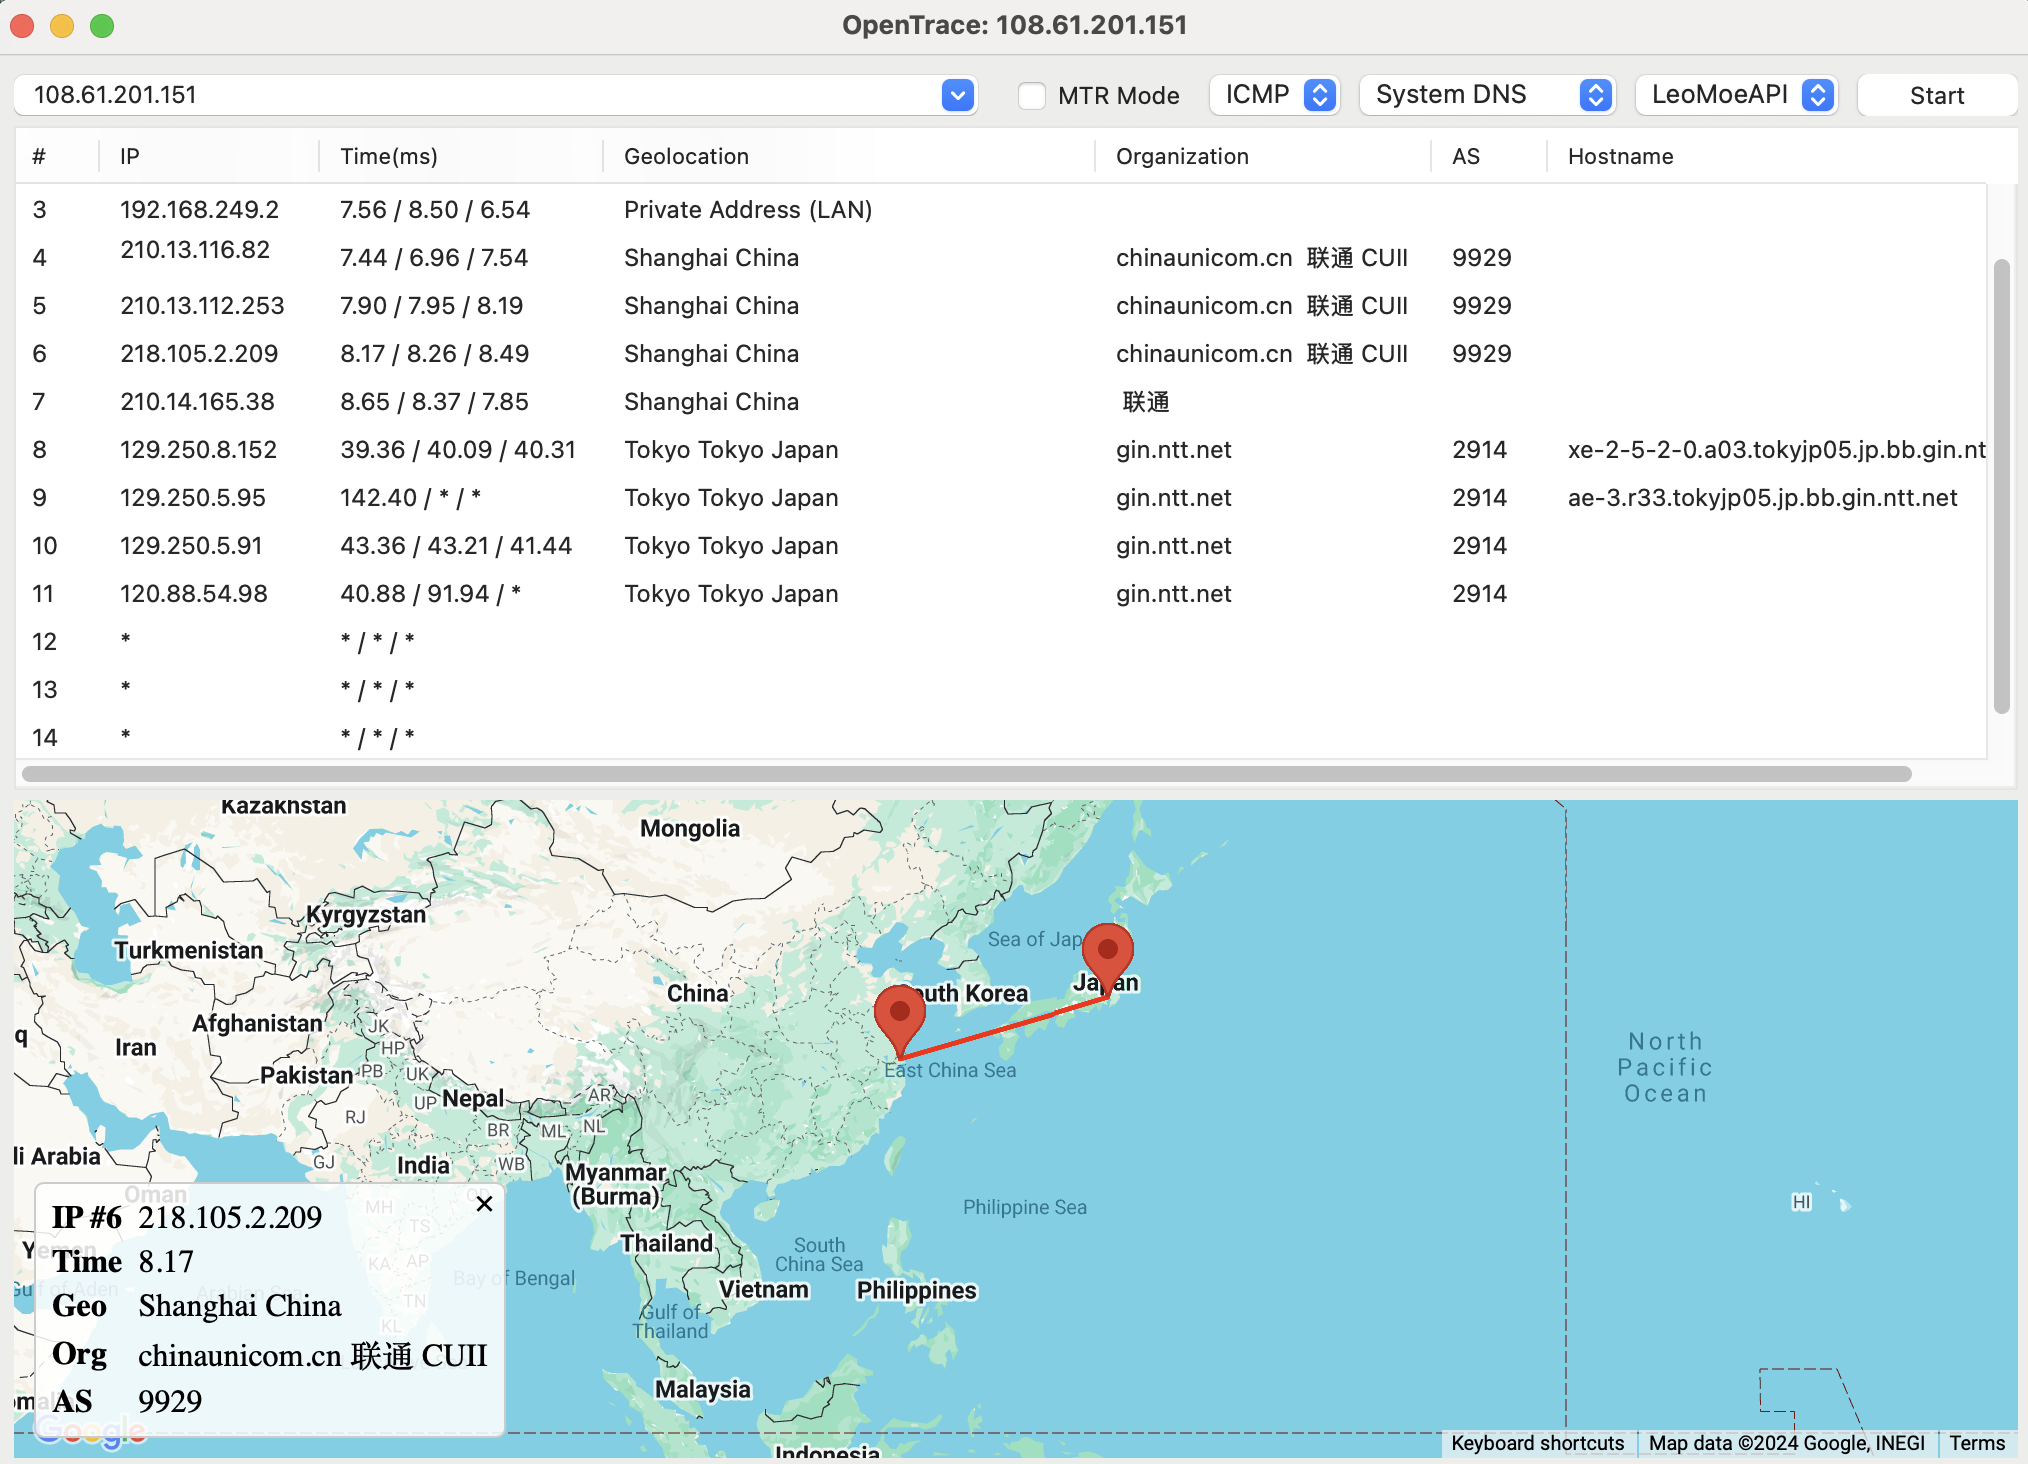Open the System DNS dropdown
The height and width of the screenshot is (1464, 2028).
pyautogui.click(x=1487, y=95)
